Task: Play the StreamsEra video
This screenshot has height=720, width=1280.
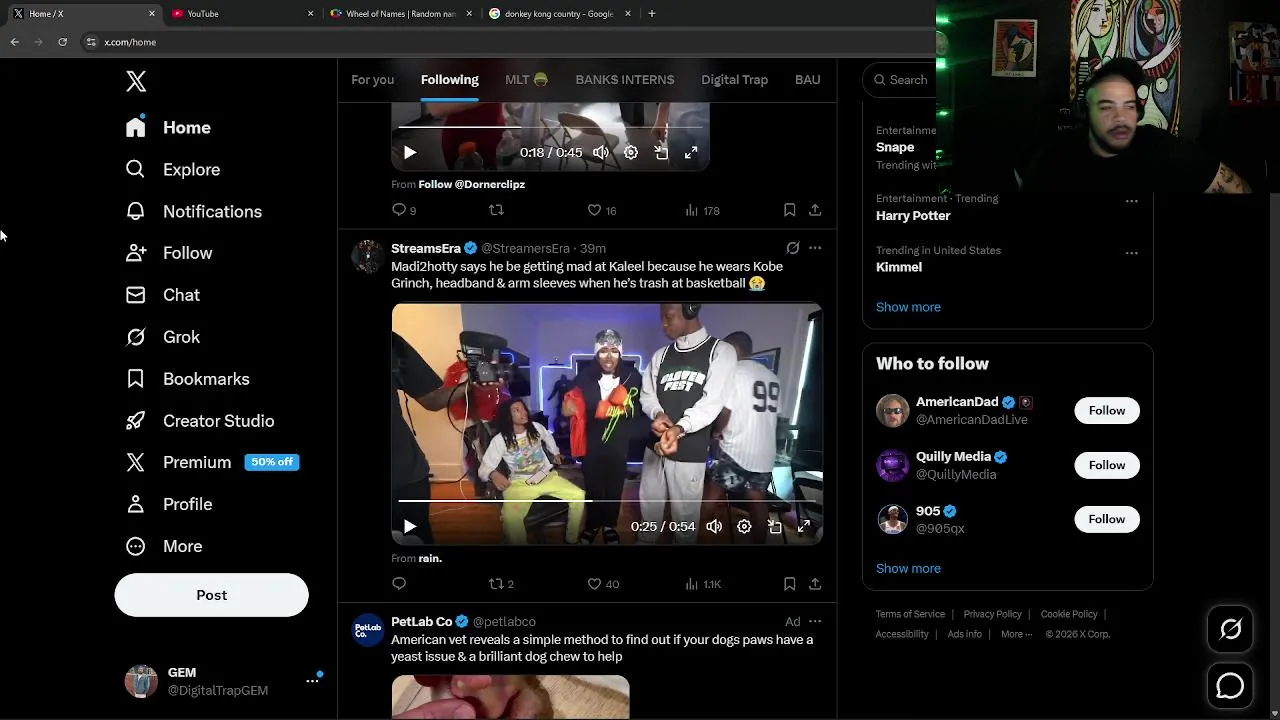Action: pyautogui.click(x=410, y=526)
